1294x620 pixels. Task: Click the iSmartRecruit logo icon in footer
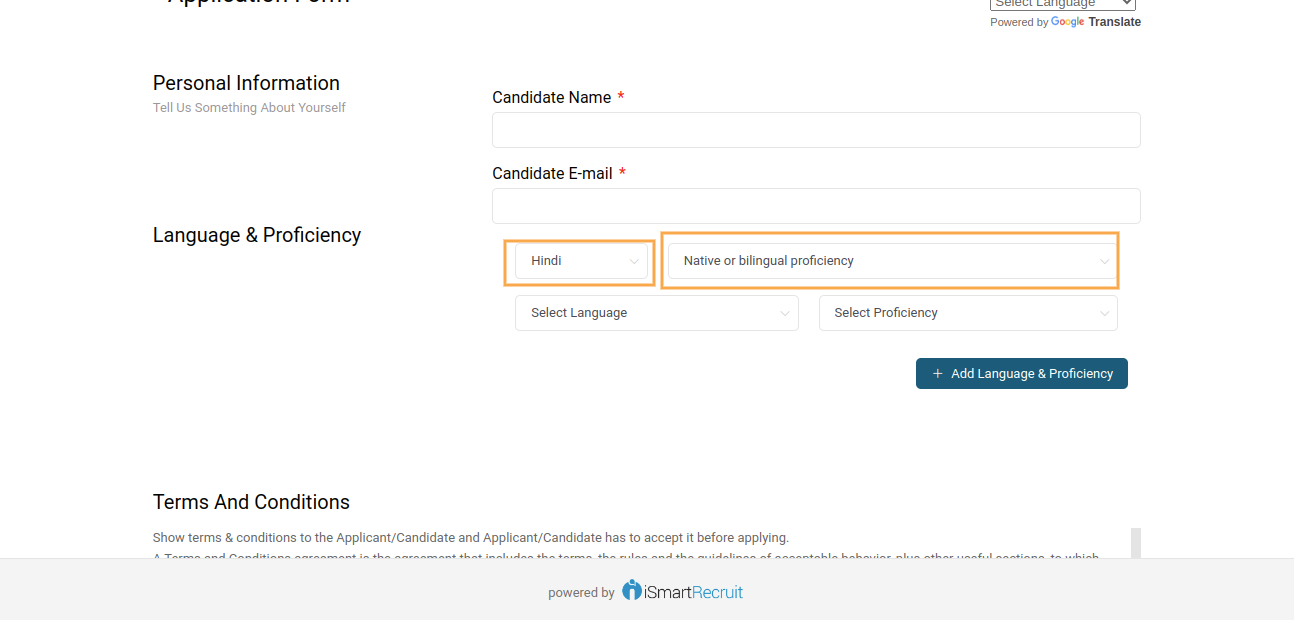click(x=632, y=590)
